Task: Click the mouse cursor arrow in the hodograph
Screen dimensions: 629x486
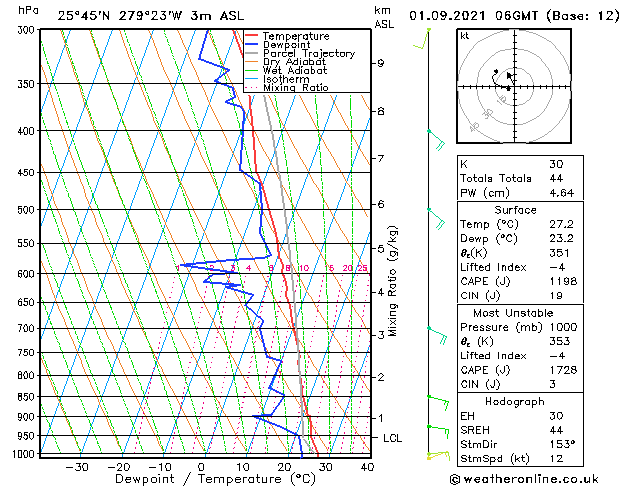Action: click(x=510, y=77)
